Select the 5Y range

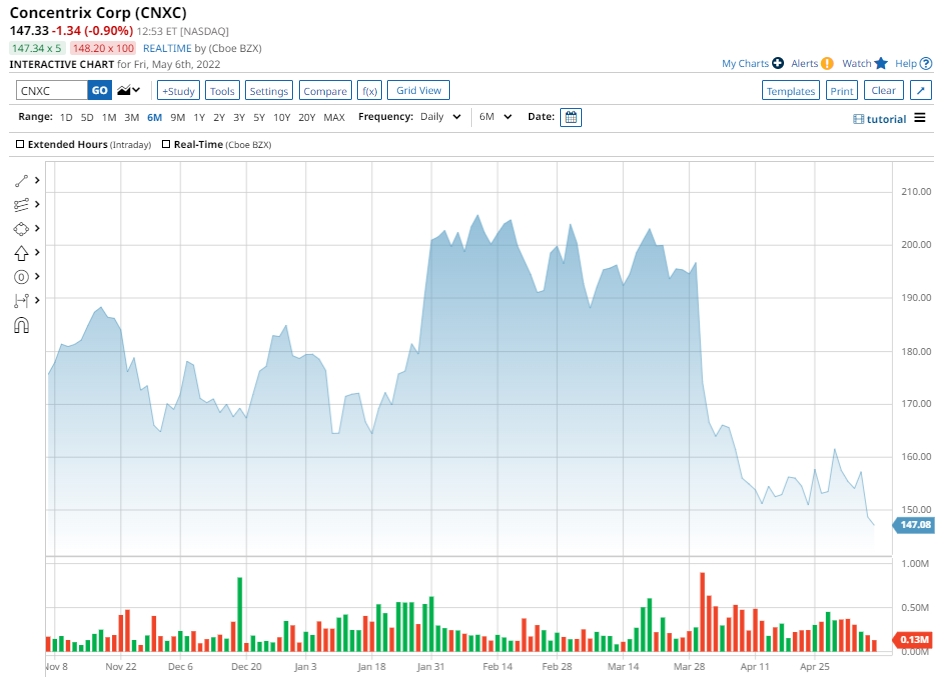point(259,117)
